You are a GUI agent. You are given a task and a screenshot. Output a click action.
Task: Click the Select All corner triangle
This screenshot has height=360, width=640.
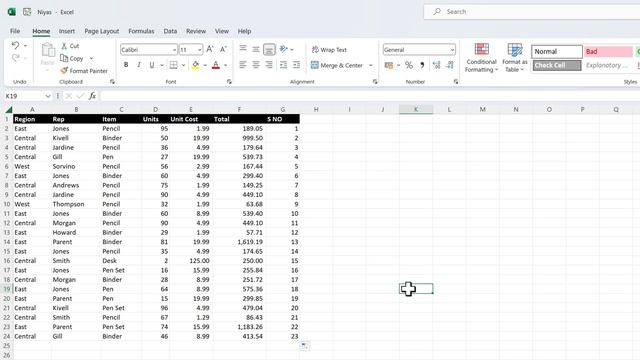9,109
